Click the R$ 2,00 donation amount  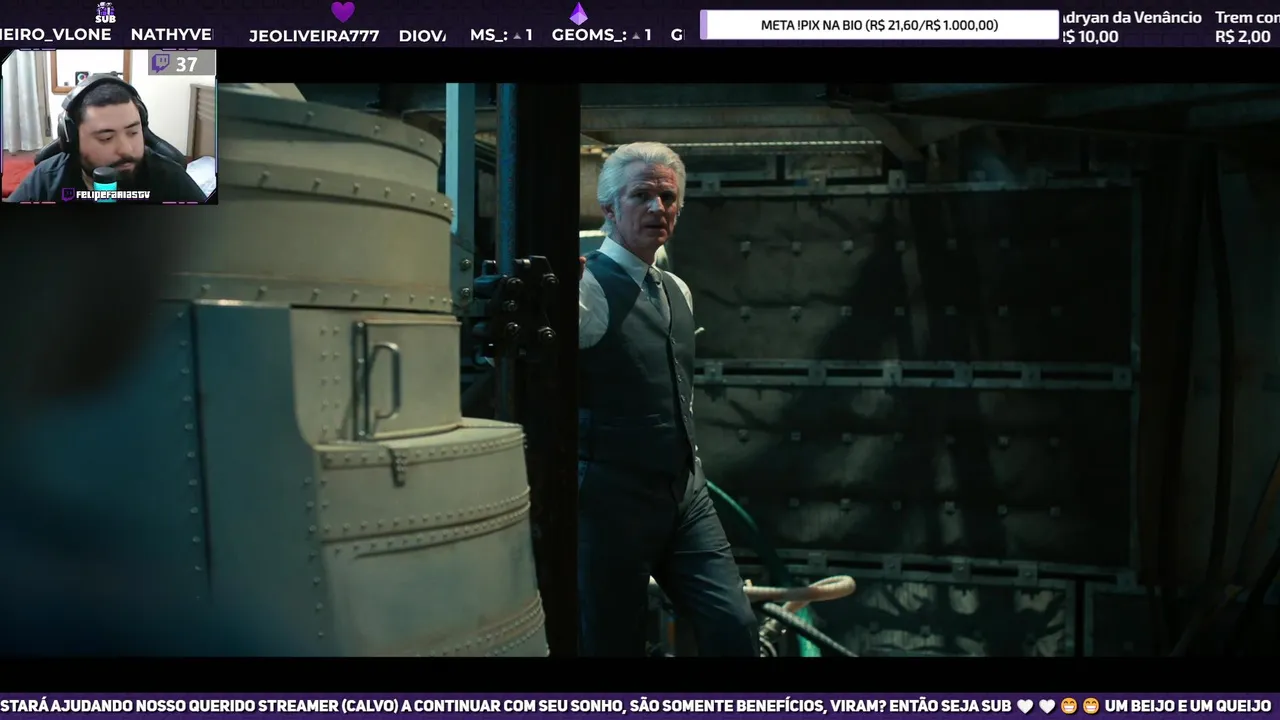1243,37
